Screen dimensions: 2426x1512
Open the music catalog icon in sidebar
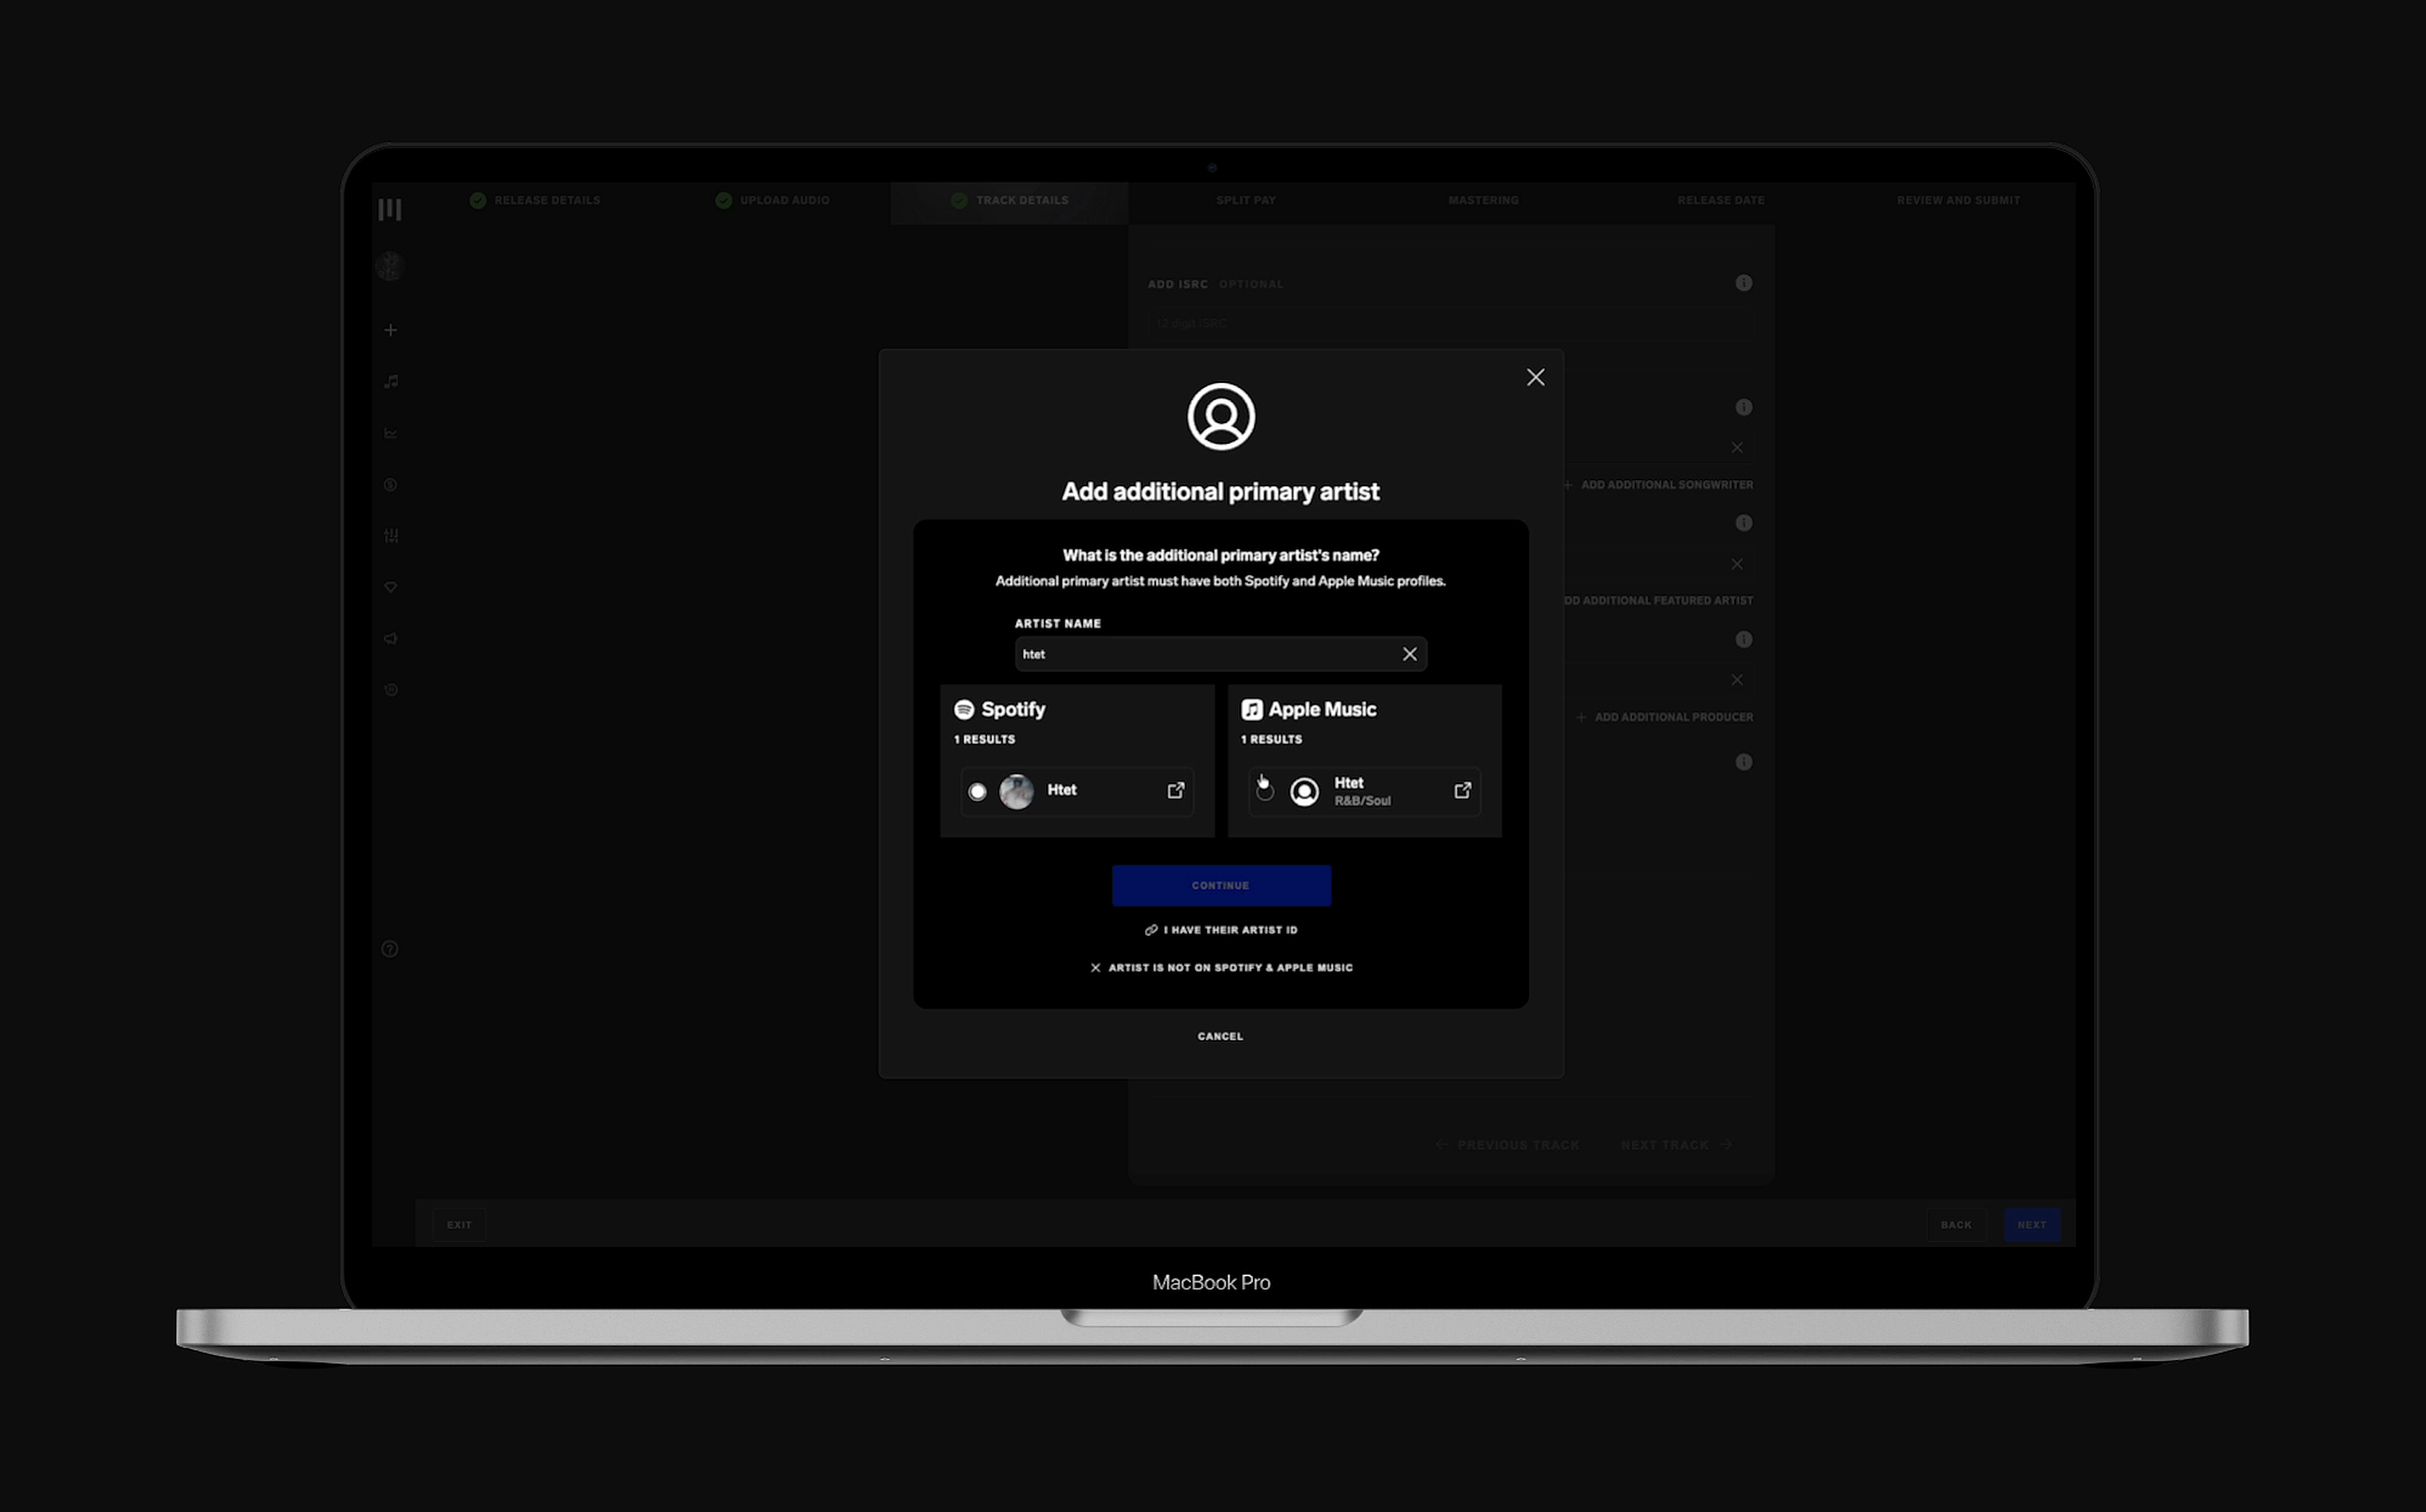[x=390, y=381]
